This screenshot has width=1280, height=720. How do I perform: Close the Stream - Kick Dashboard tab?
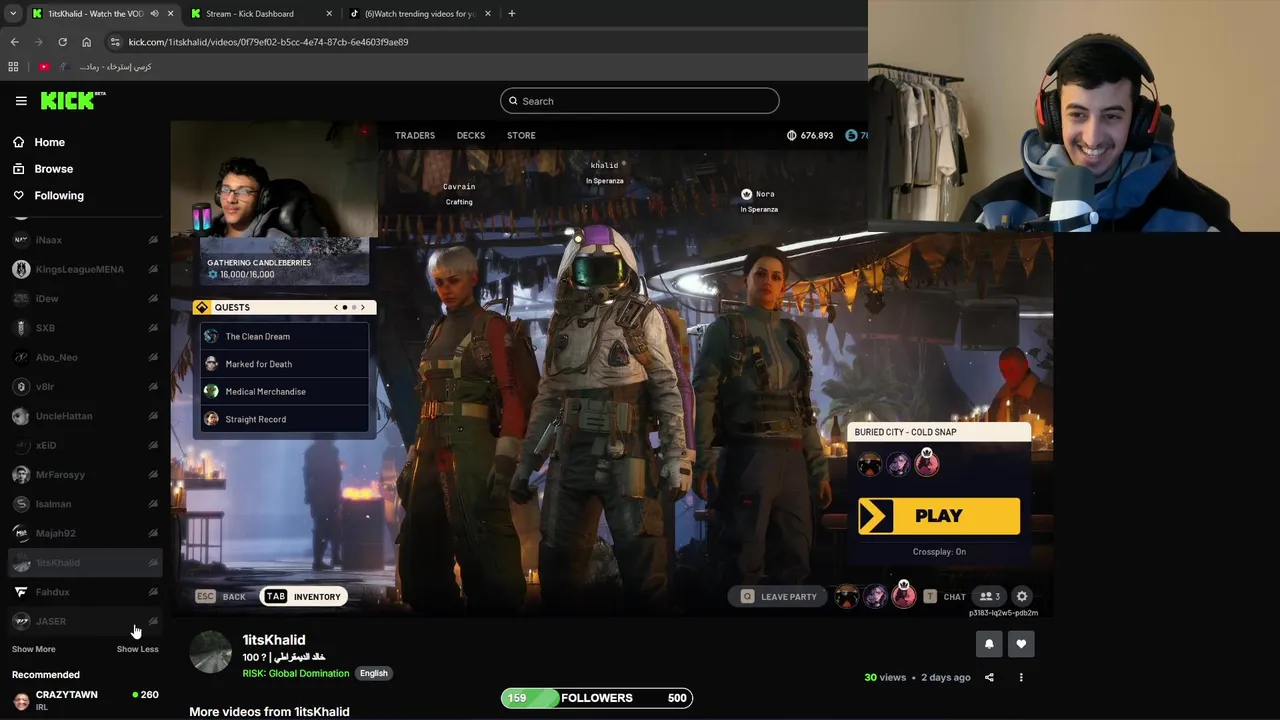click(x=329, y=14)
